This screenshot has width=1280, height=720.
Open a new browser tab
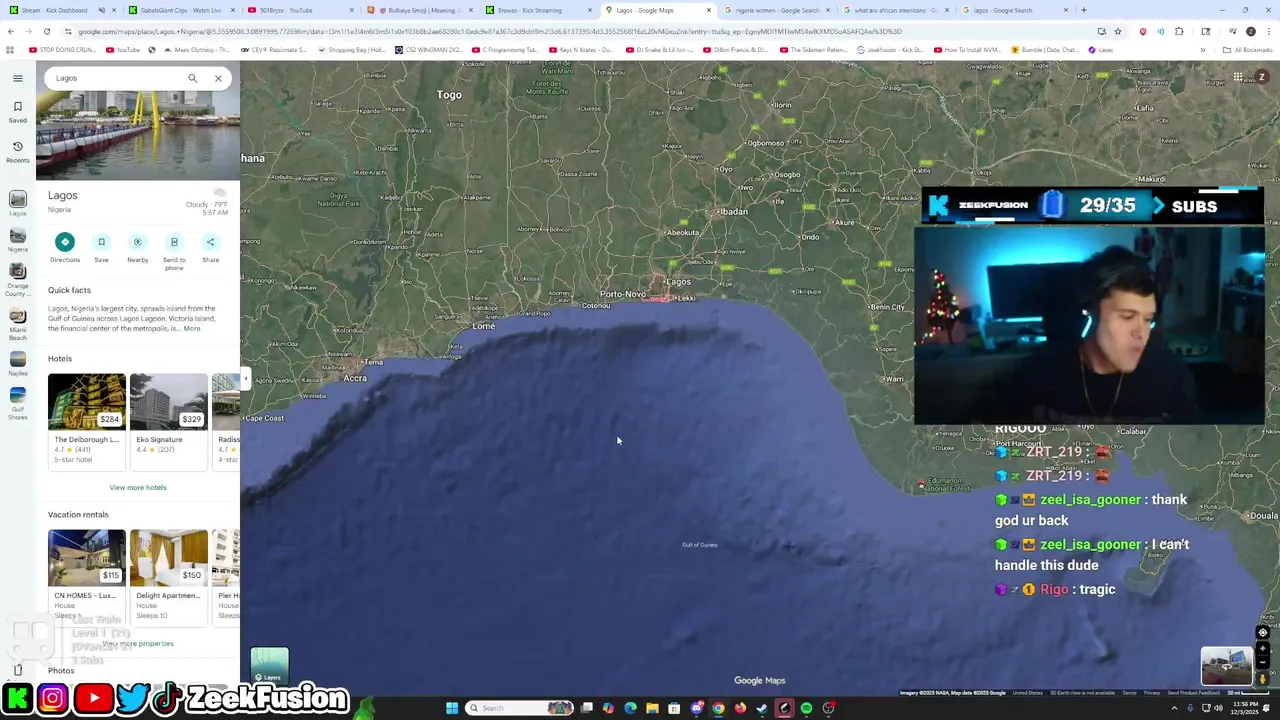[1084, 10]
